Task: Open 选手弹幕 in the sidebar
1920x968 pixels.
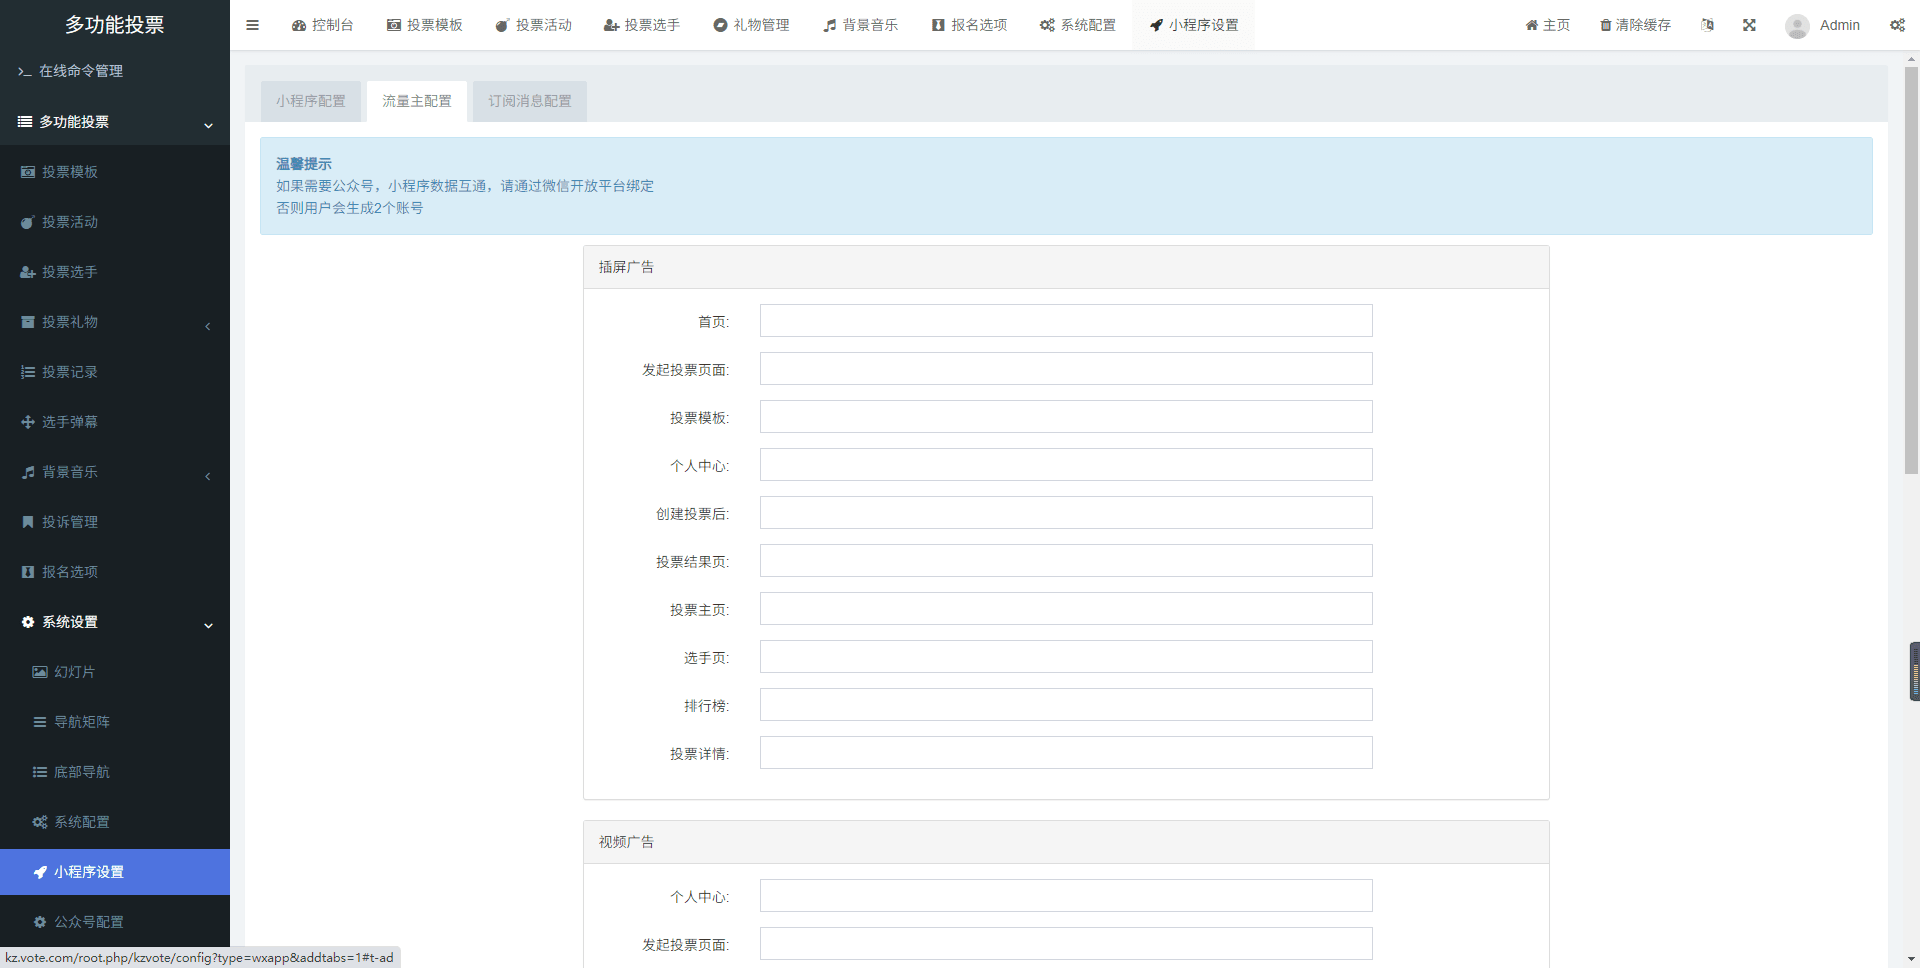Action: [70, 422]
